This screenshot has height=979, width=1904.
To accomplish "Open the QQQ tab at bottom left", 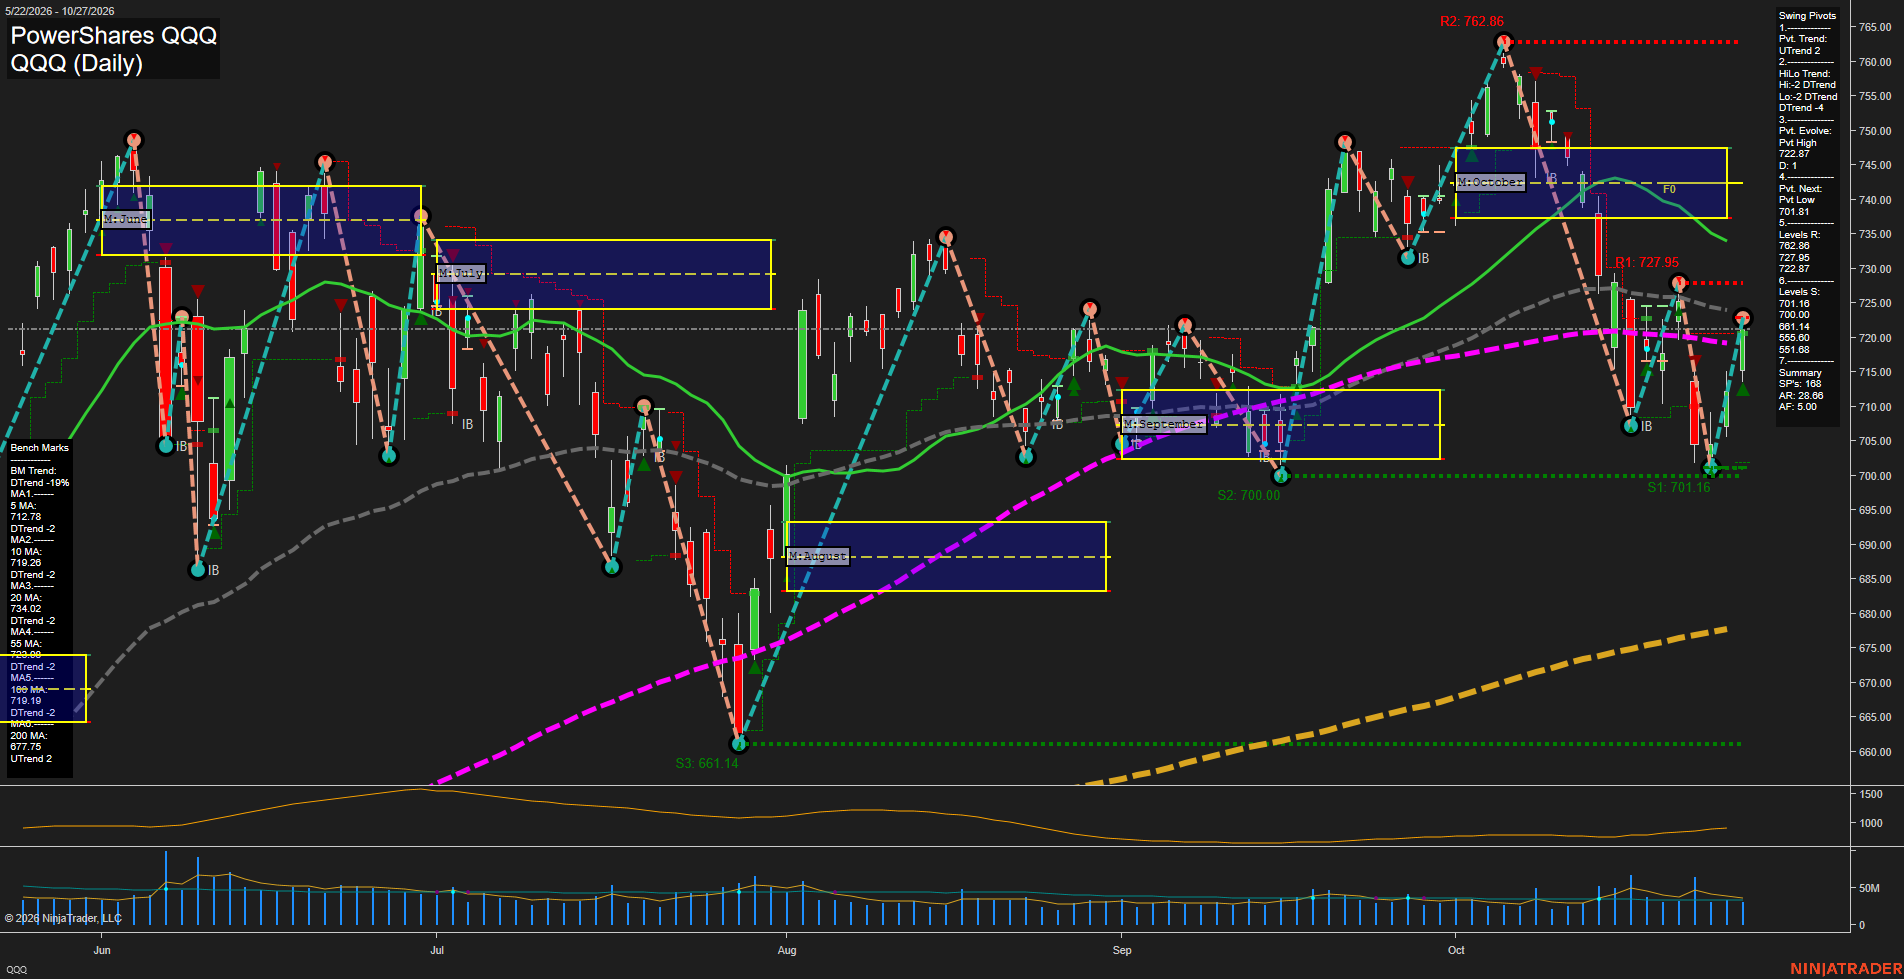I will pos(17,969).
